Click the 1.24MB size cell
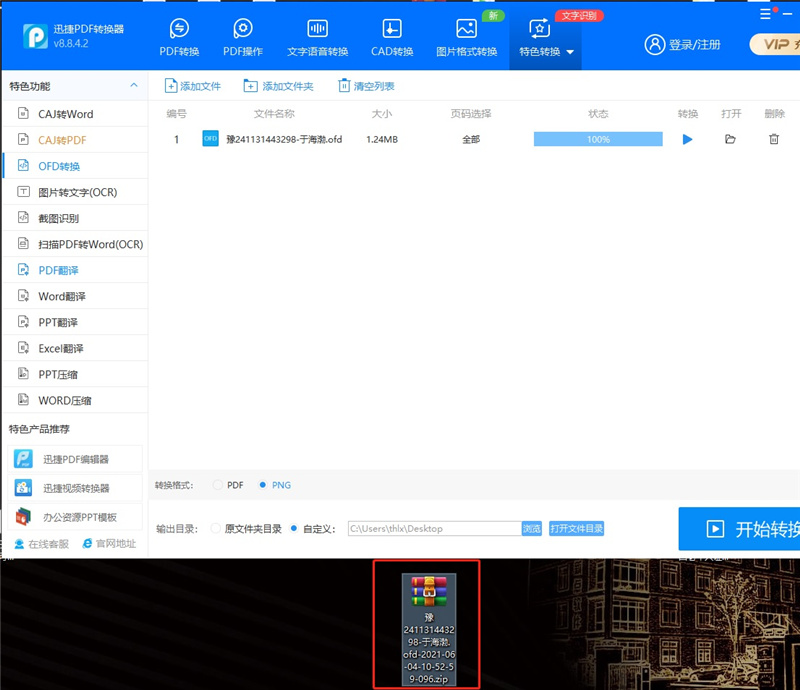The width and height of the screenshot is (800, 690). point(382,139)
